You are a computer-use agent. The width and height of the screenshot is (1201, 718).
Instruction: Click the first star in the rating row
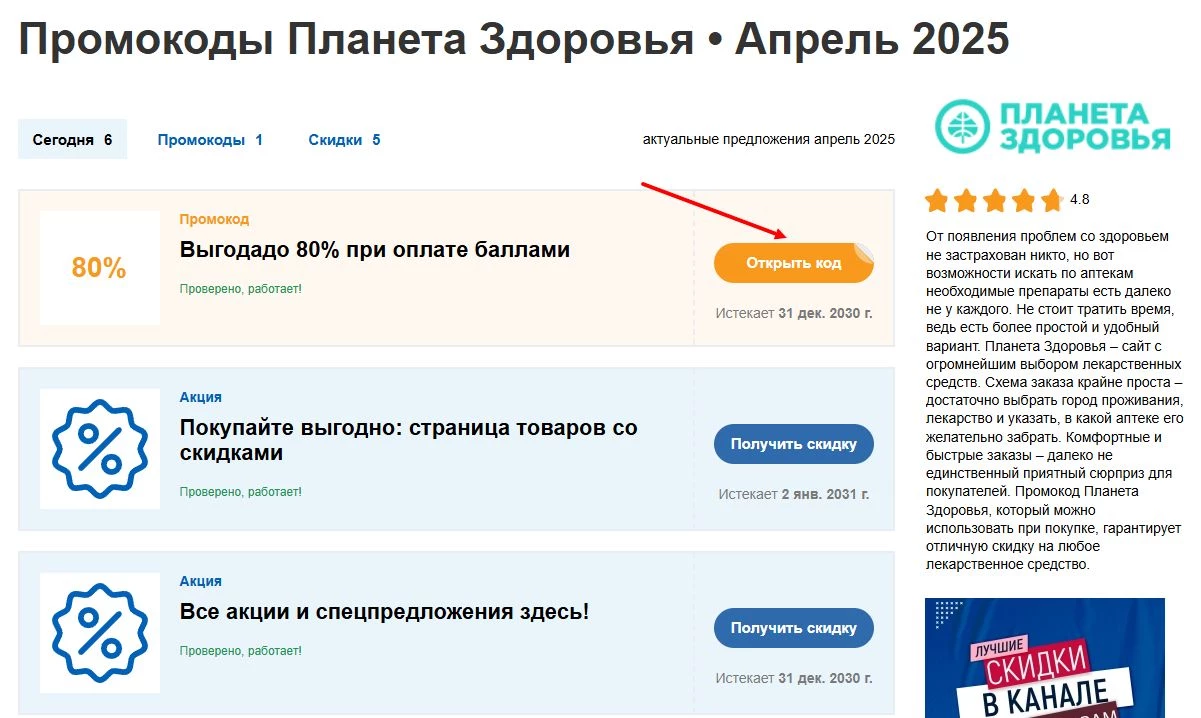click(x=938, y=200)
